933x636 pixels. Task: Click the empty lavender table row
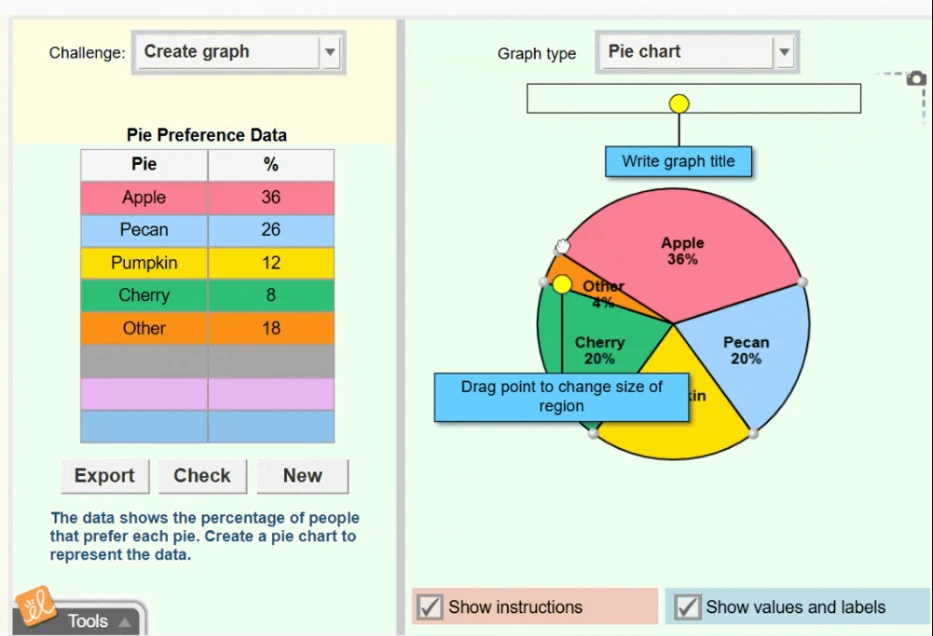click(208, 394)
